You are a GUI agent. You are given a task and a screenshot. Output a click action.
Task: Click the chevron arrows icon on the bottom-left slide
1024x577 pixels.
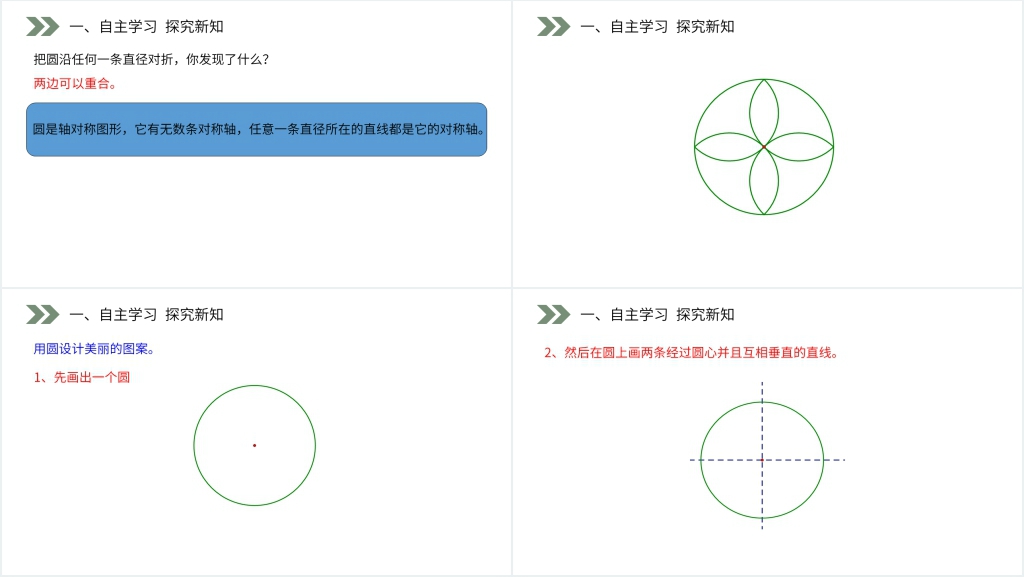[43, 314]
